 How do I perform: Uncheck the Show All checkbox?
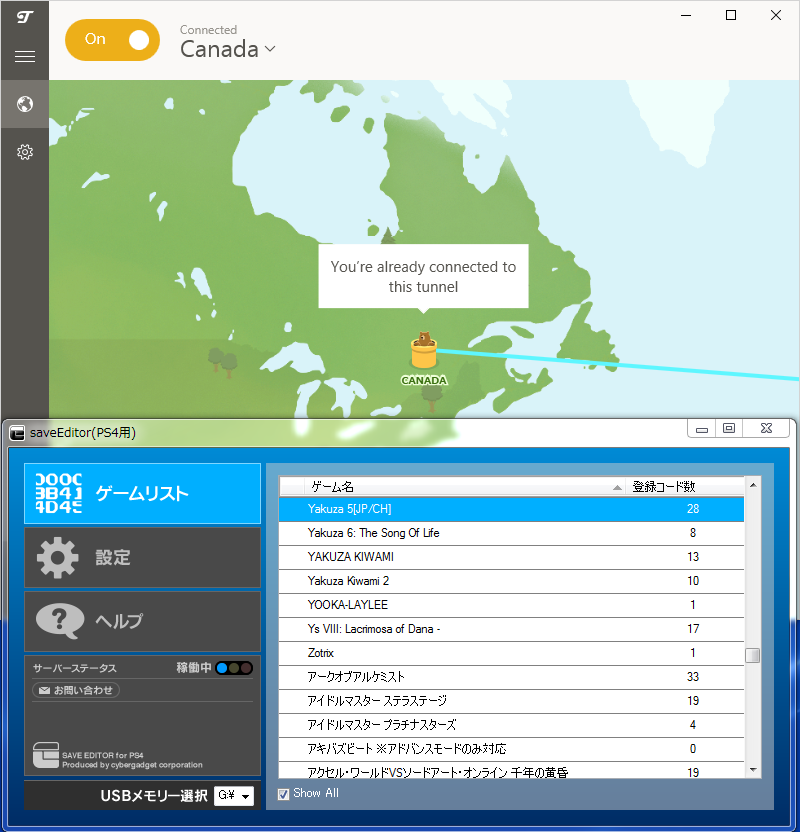click(x=283, y=793)
